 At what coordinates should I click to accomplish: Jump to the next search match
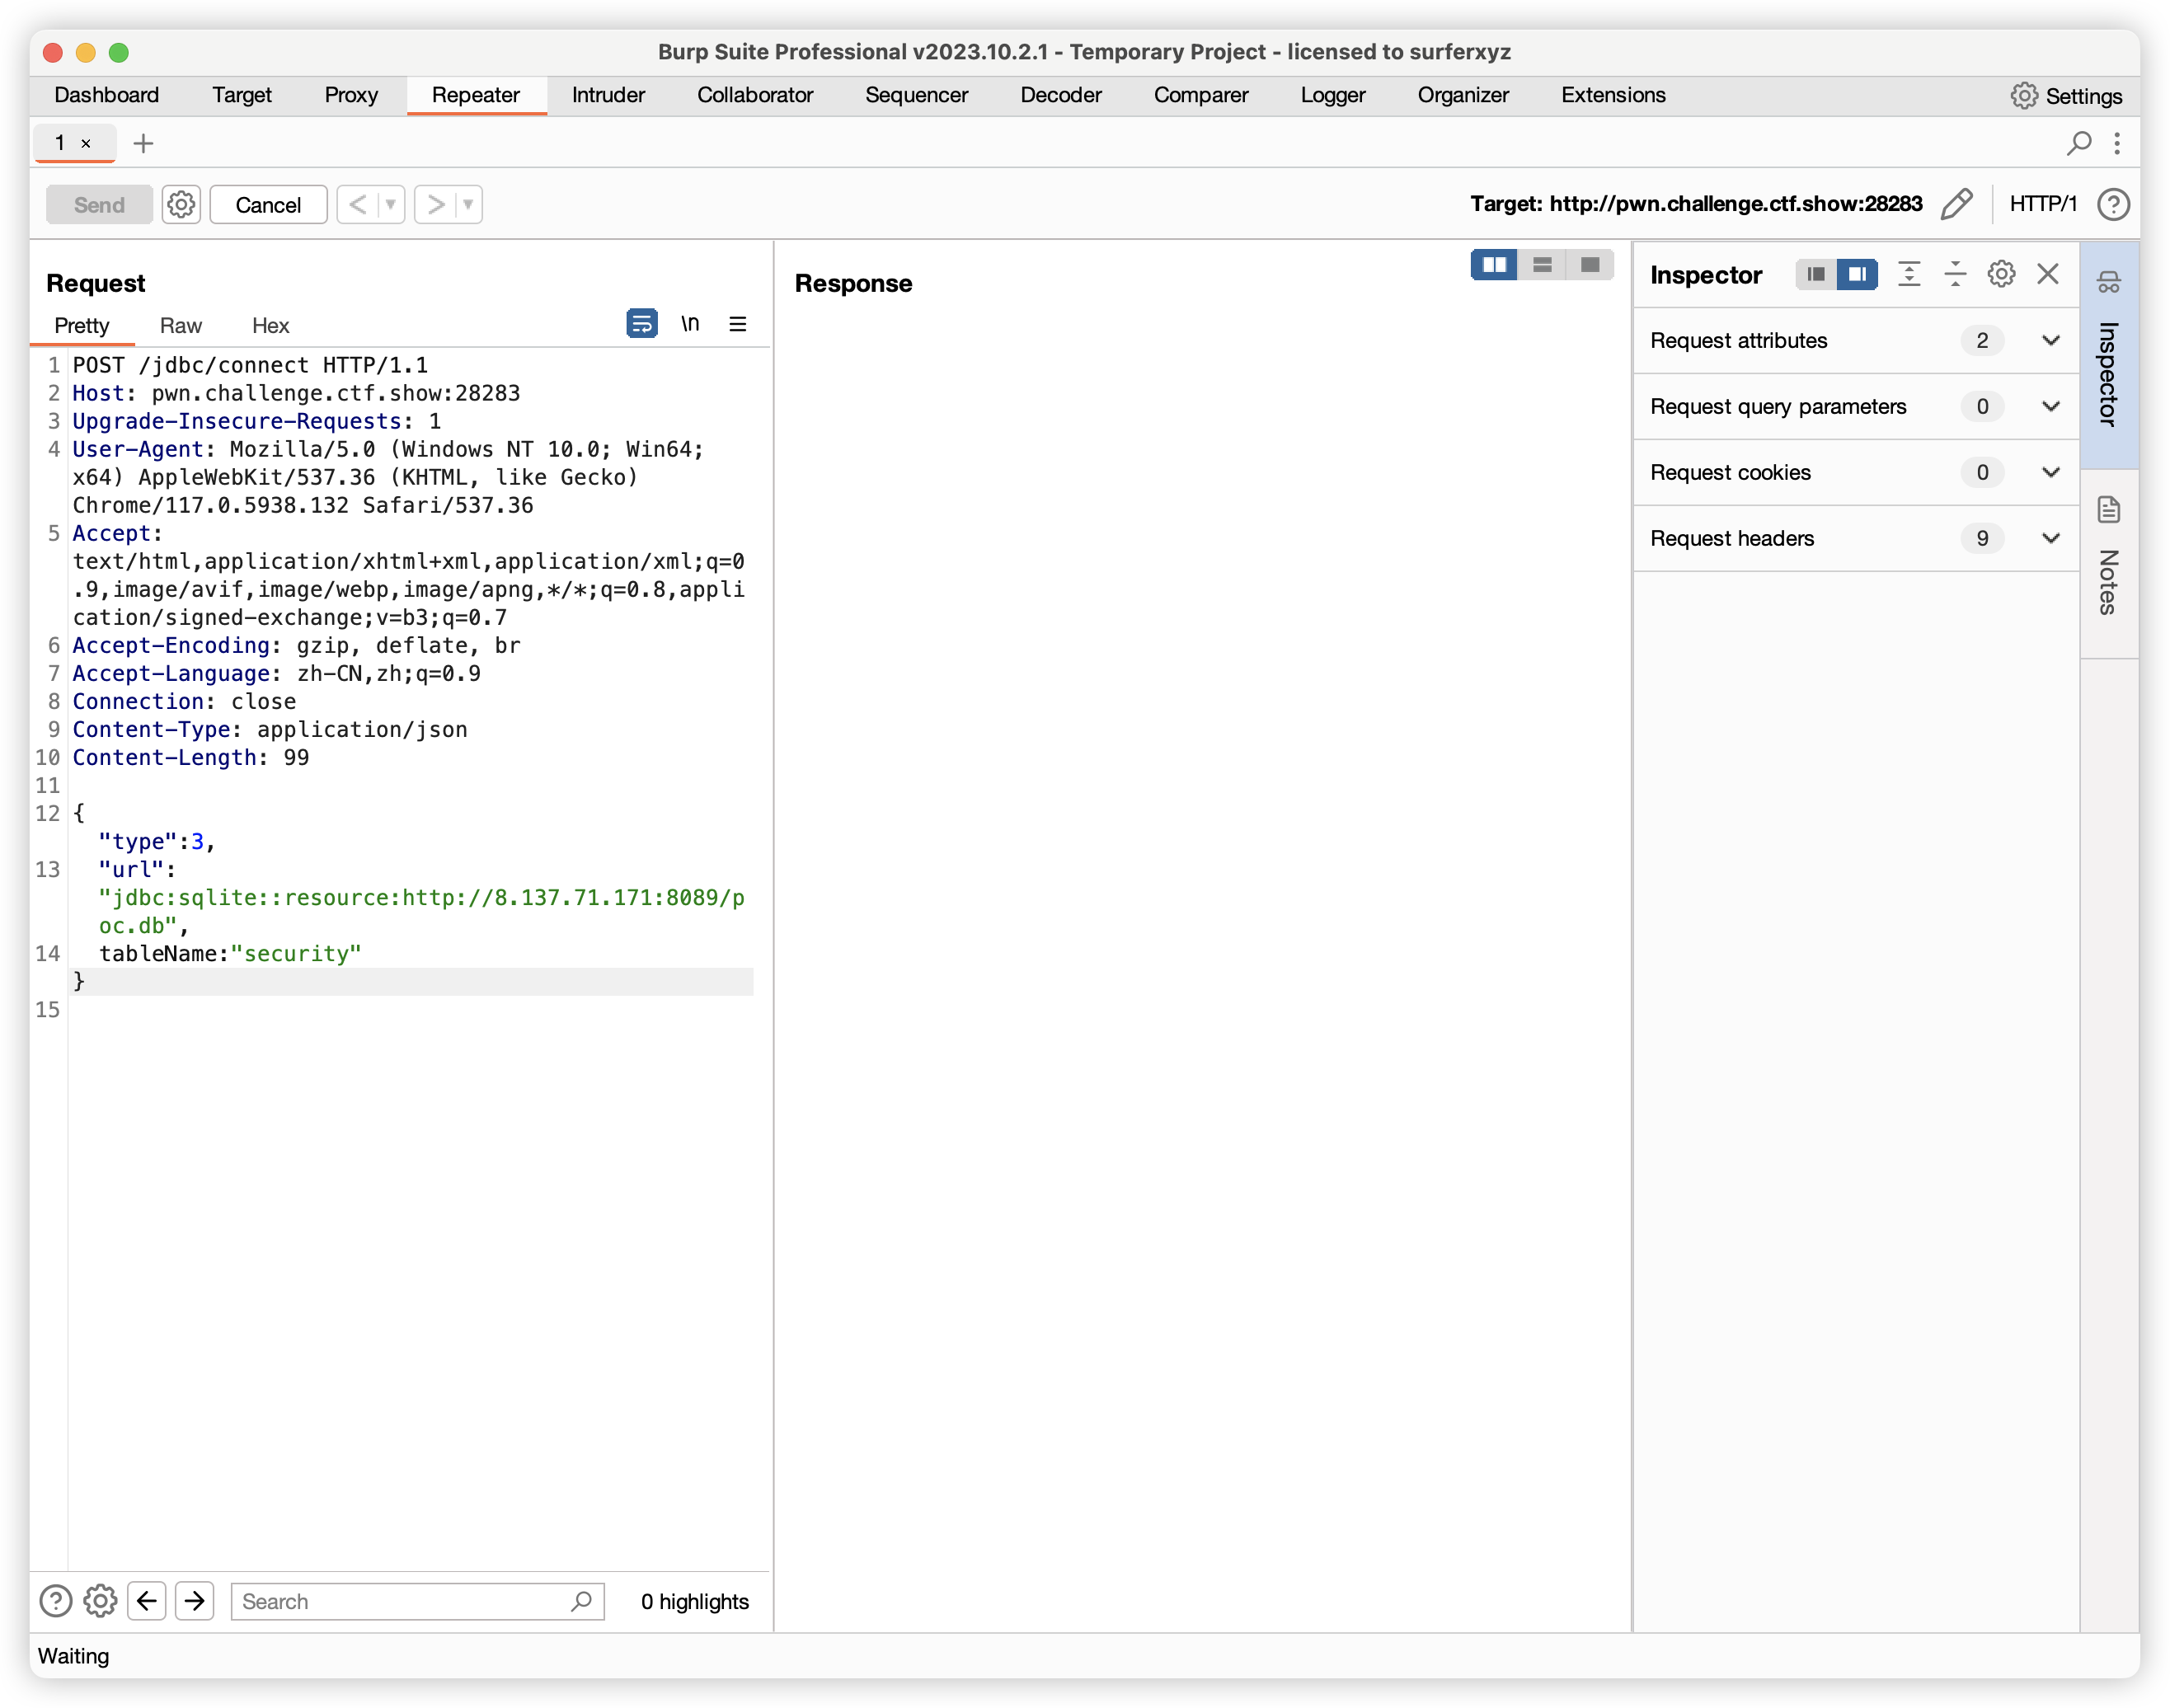(x=195, y=1601)
